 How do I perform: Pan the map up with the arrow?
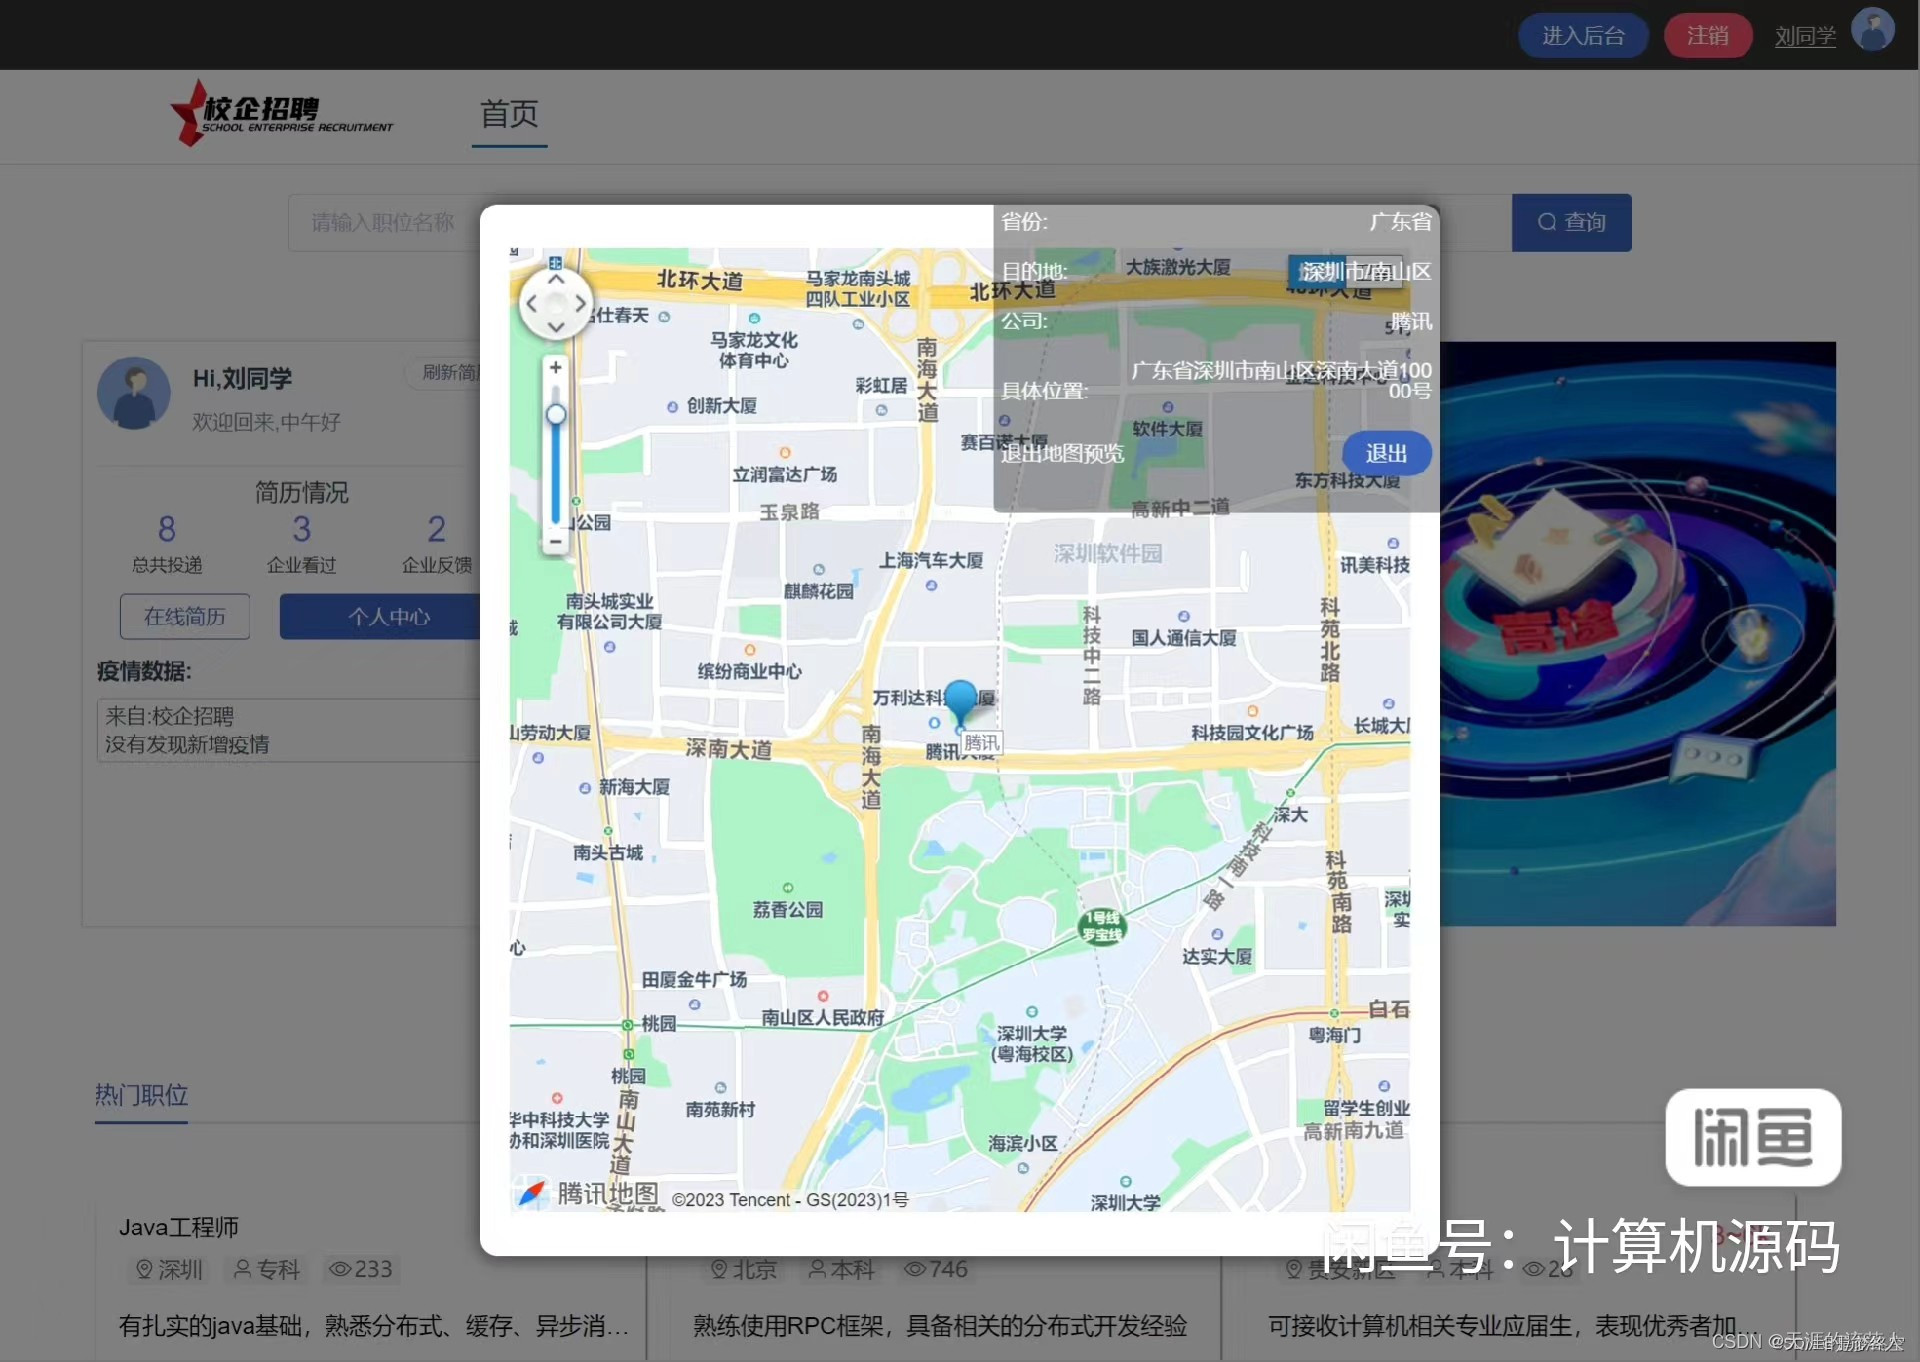556,280
